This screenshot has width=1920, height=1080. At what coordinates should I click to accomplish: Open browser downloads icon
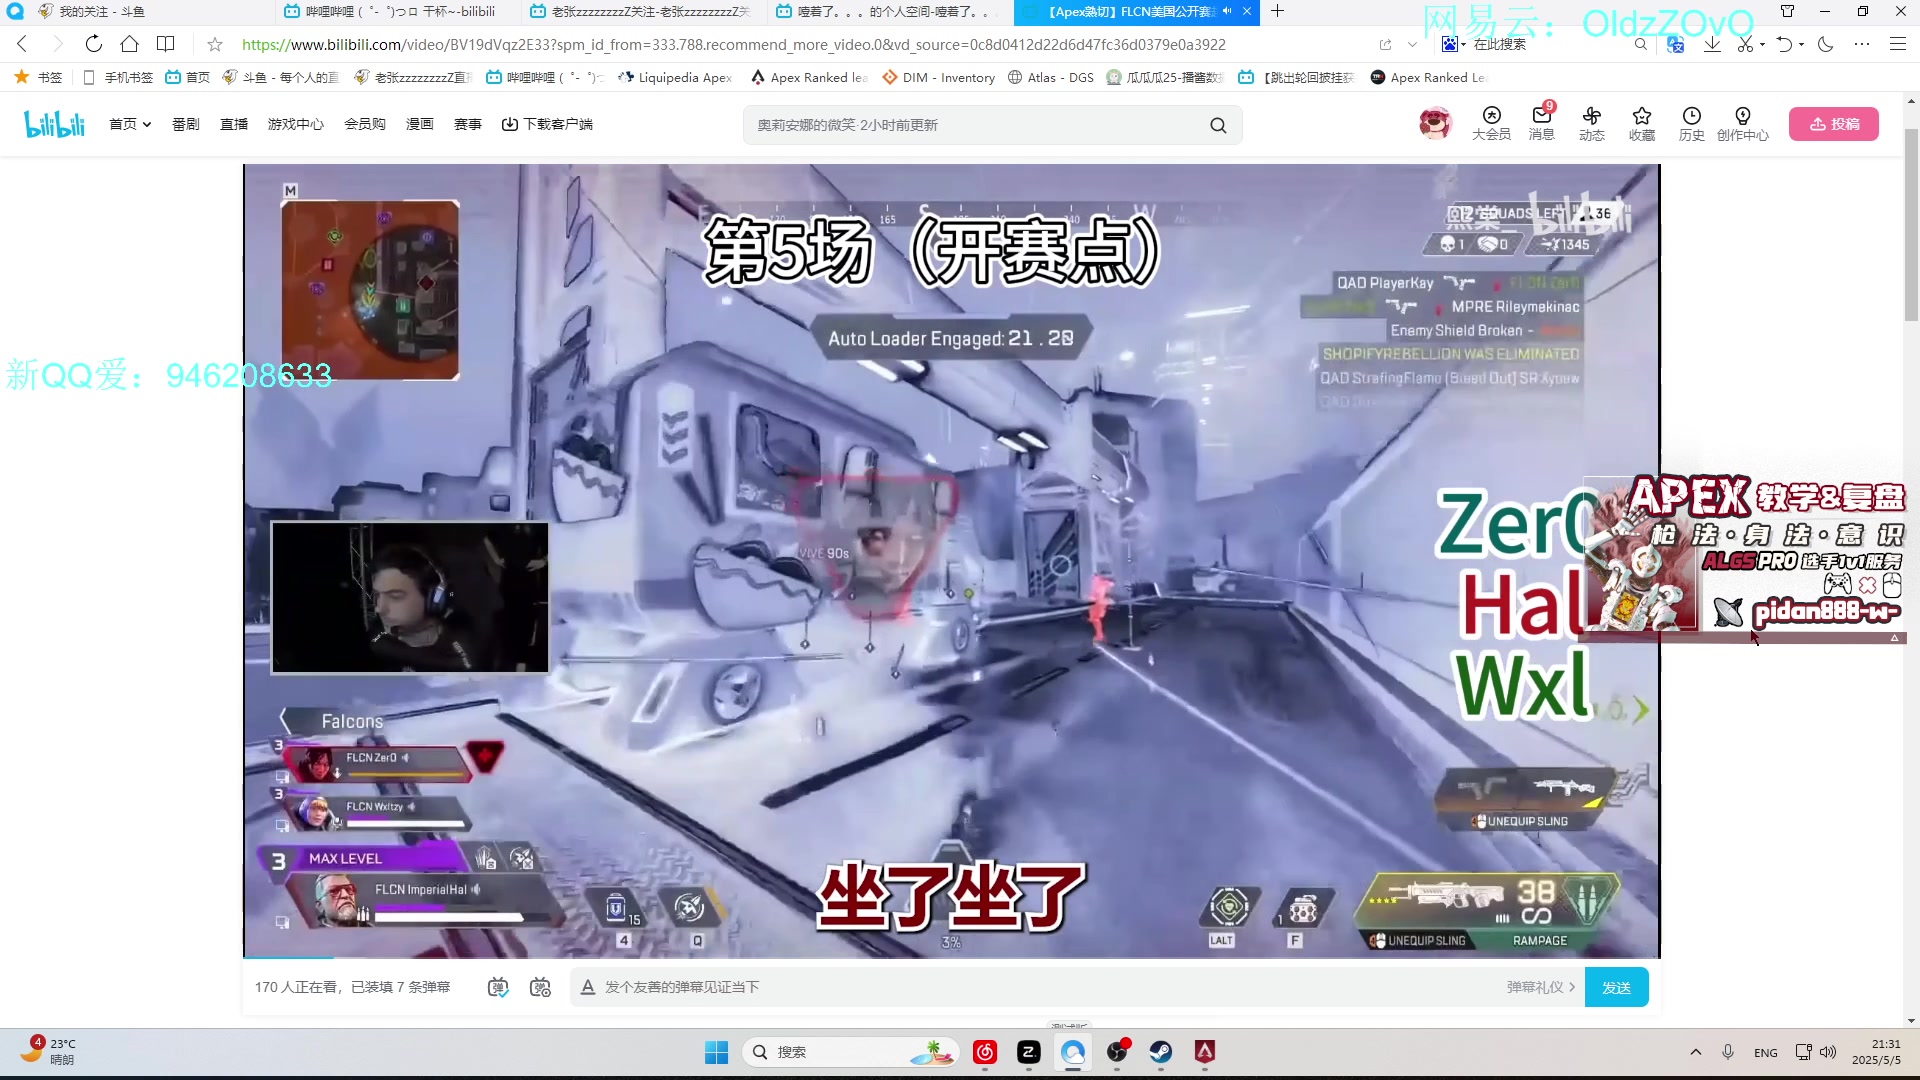tap(1712, 44)
